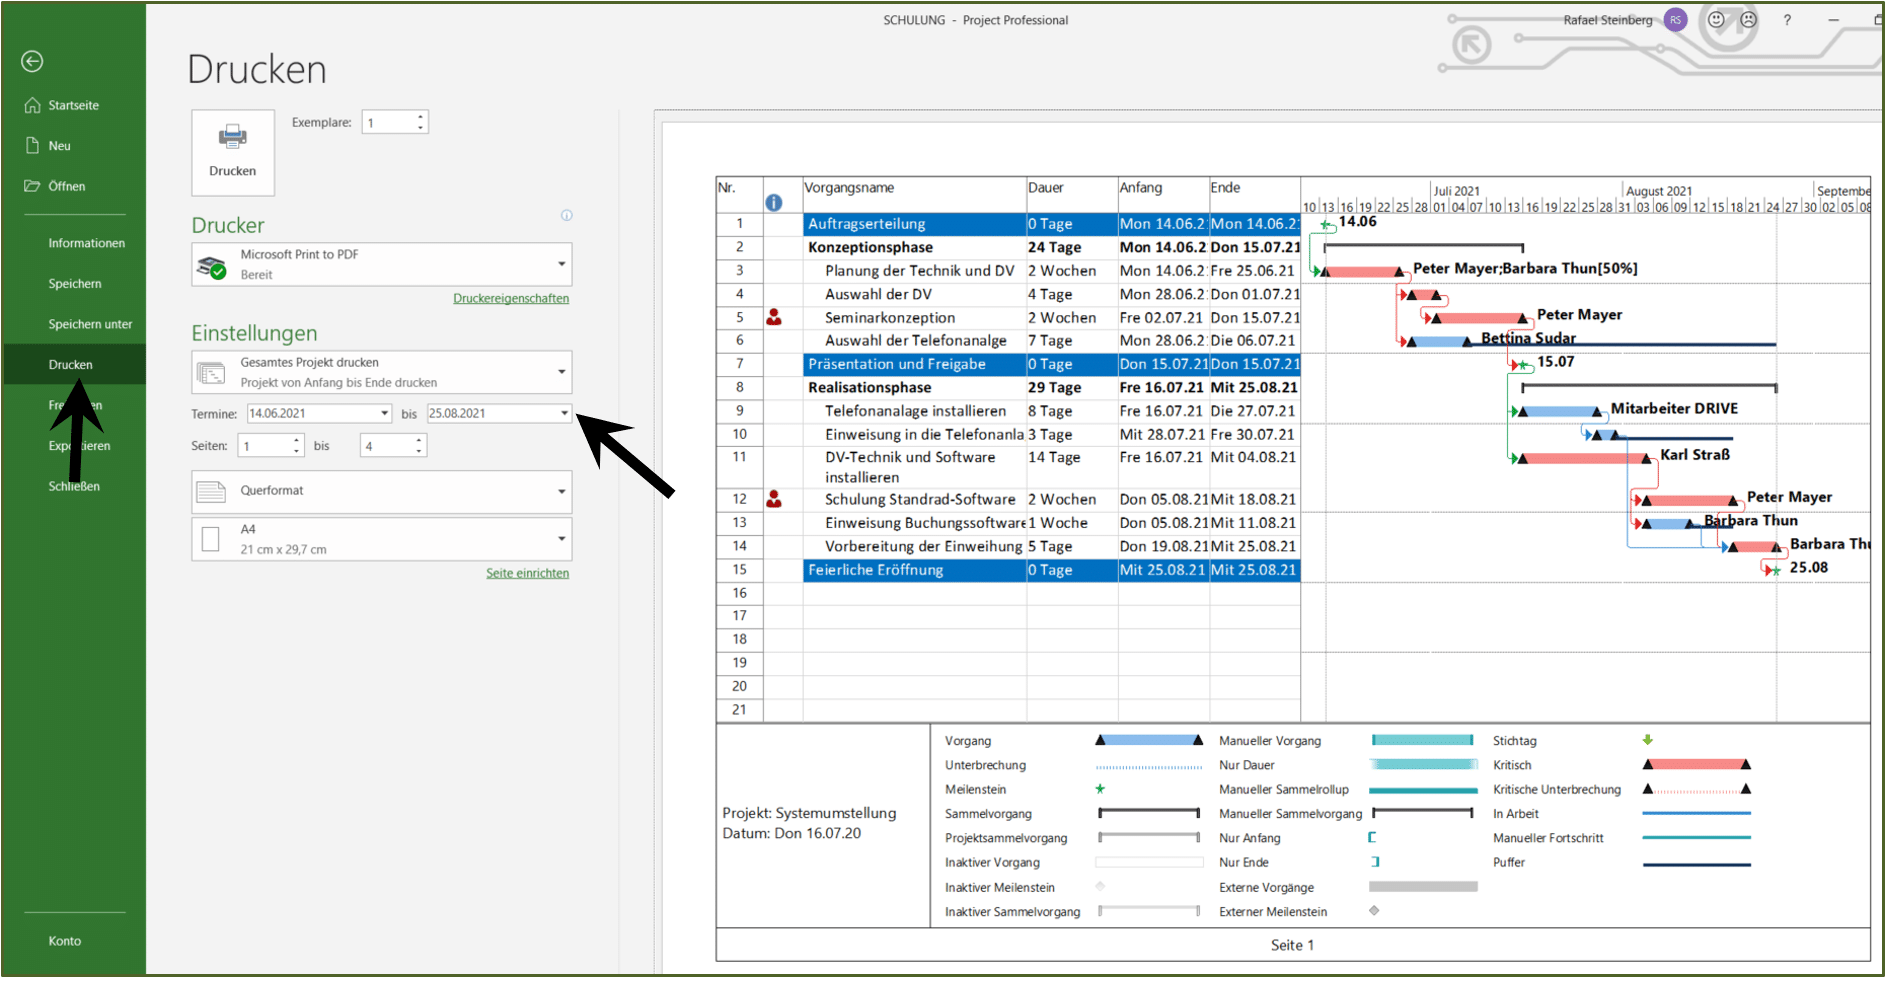Viewport: 1891px width, 982px height.
Task: Go to the Informationen page
Action: pyautogui.click(x=86, y=243)
